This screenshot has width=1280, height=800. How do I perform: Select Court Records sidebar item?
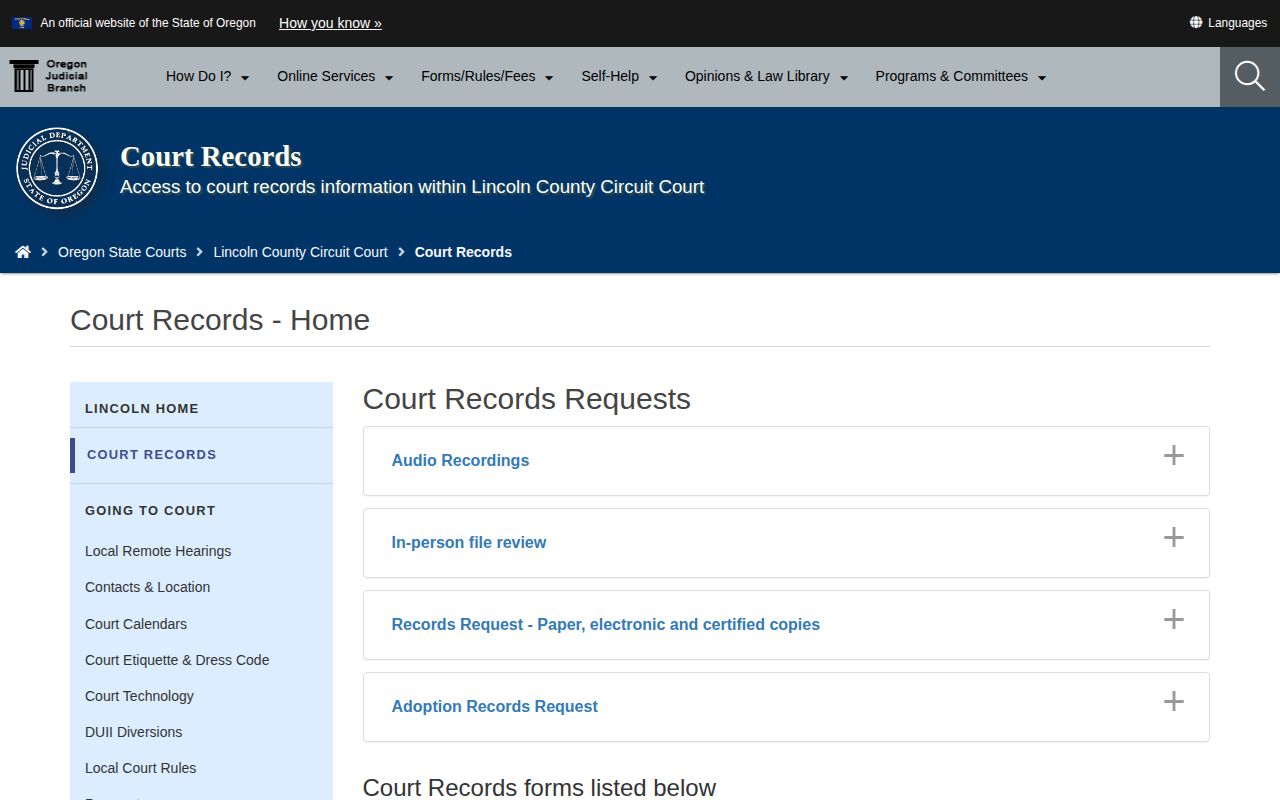pyautogui.click(x=152, y=454)
